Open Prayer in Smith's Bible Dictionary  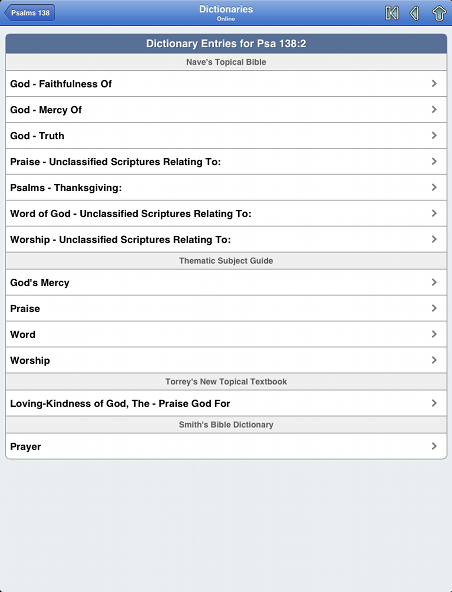(x=226, y=447)
